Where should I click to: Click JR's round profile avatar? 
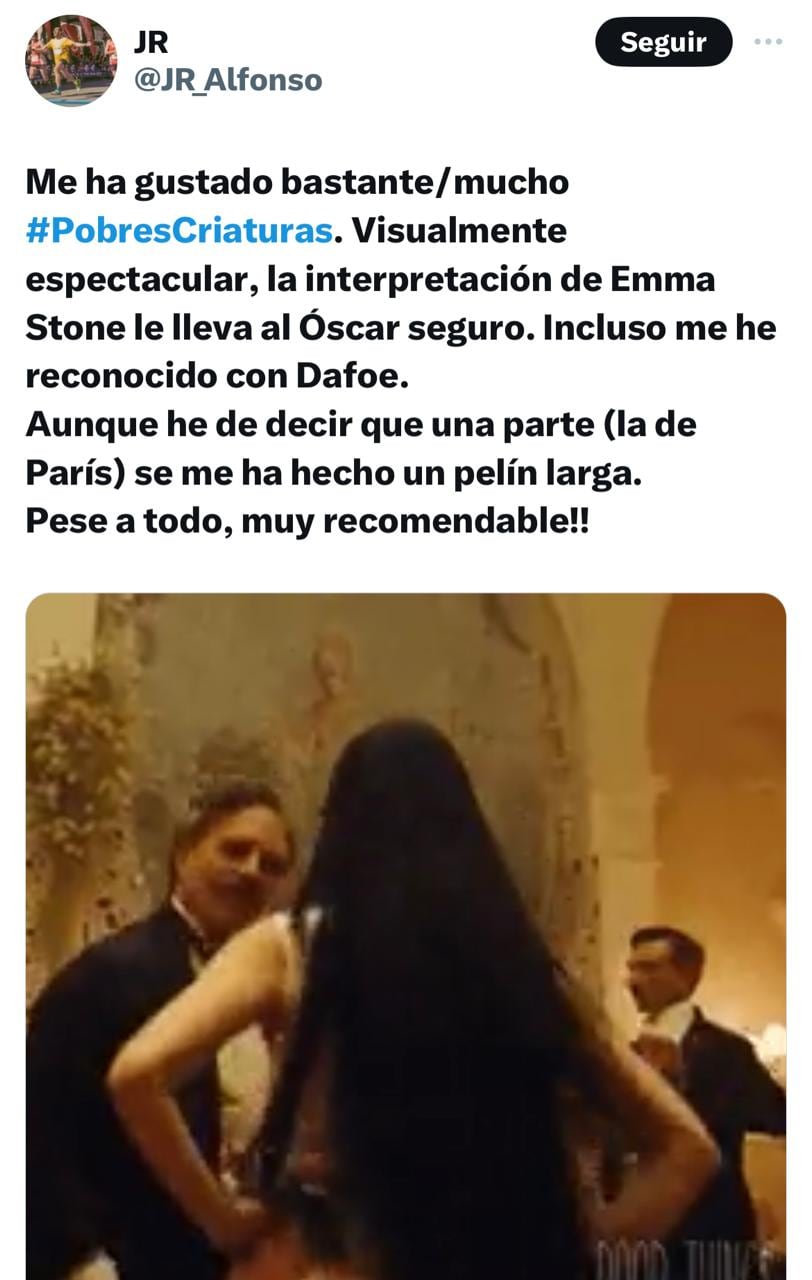(71, 60)
